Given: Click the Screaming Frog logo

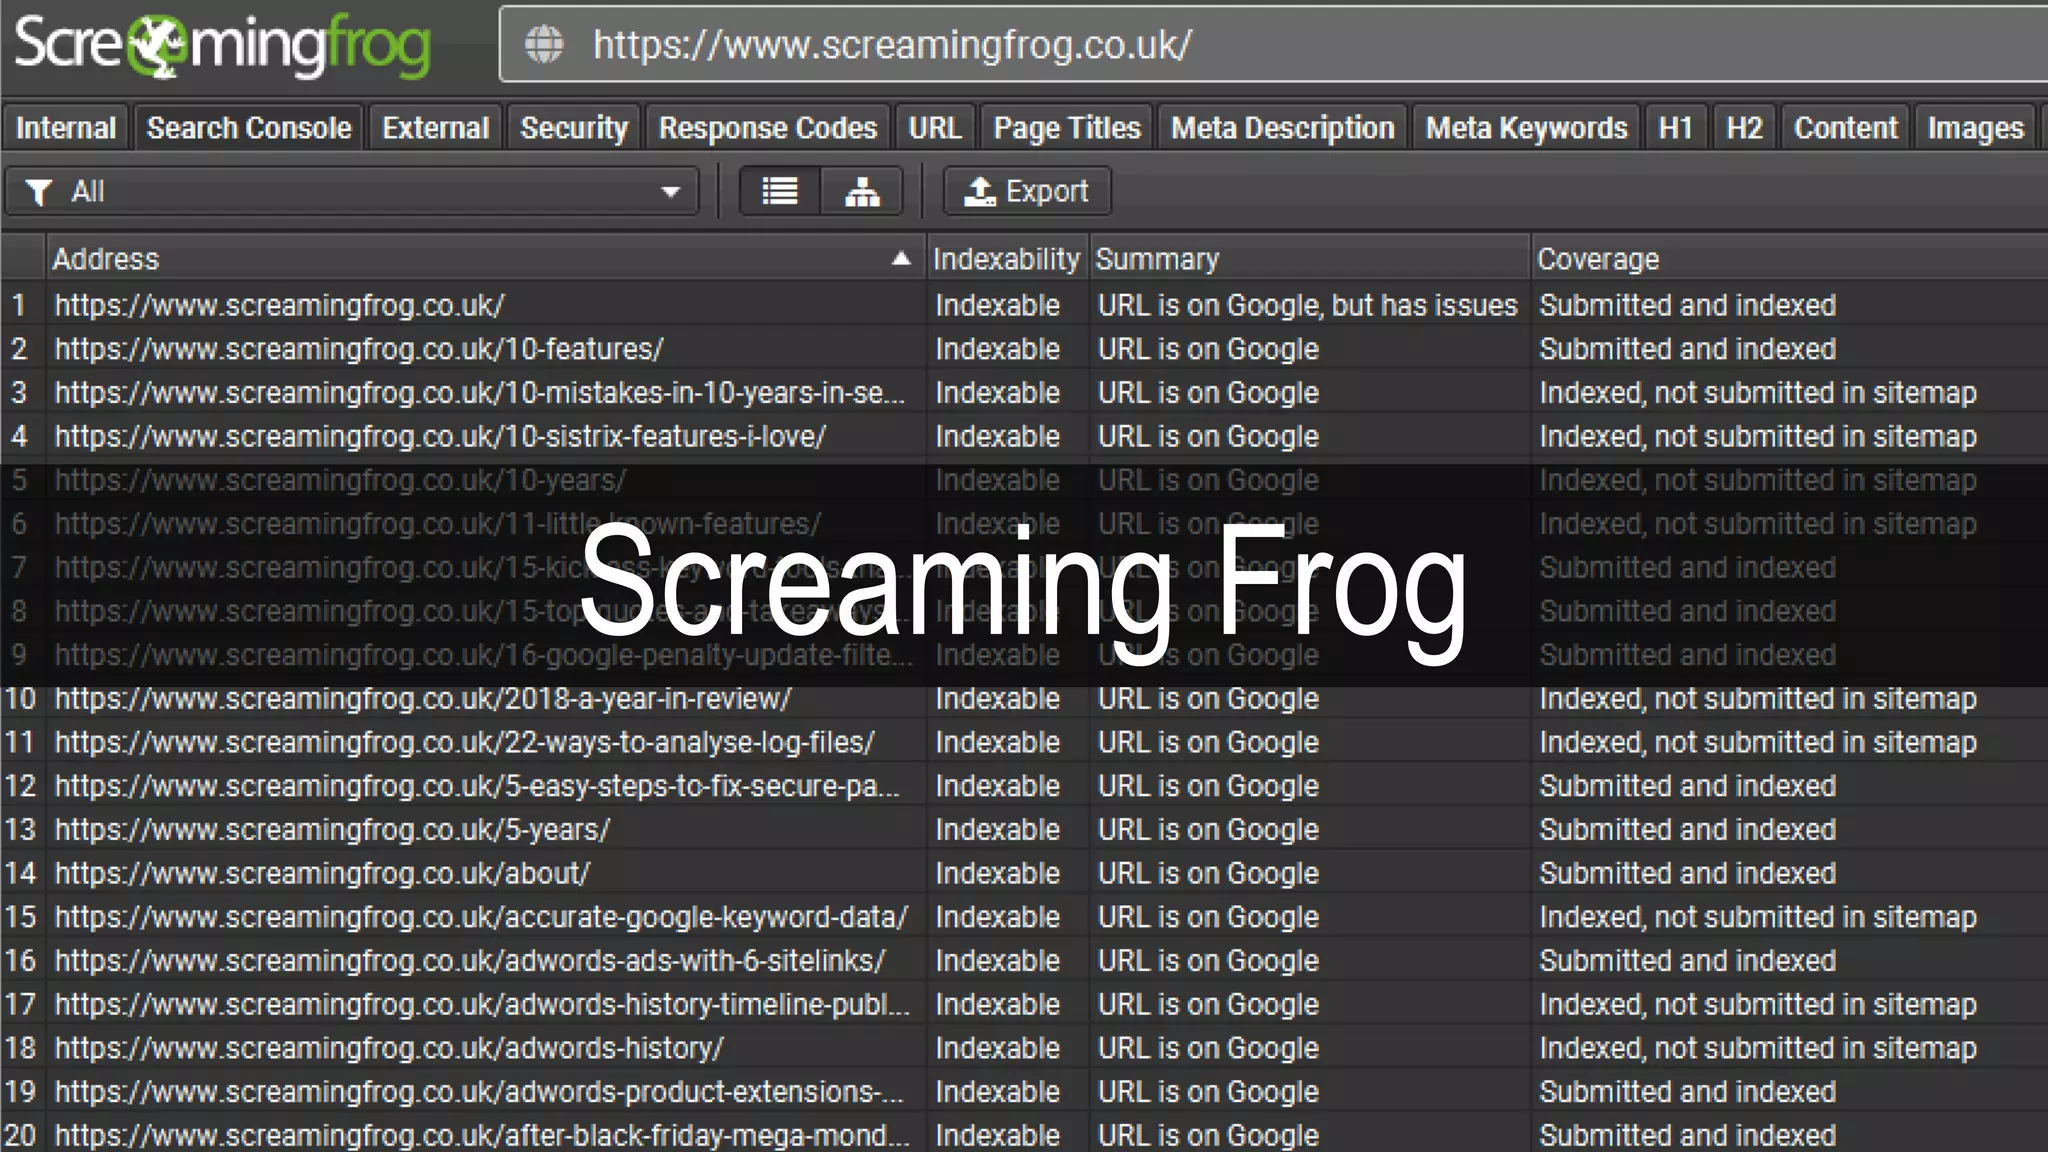Looking at the screenshot, I should 222,45.
